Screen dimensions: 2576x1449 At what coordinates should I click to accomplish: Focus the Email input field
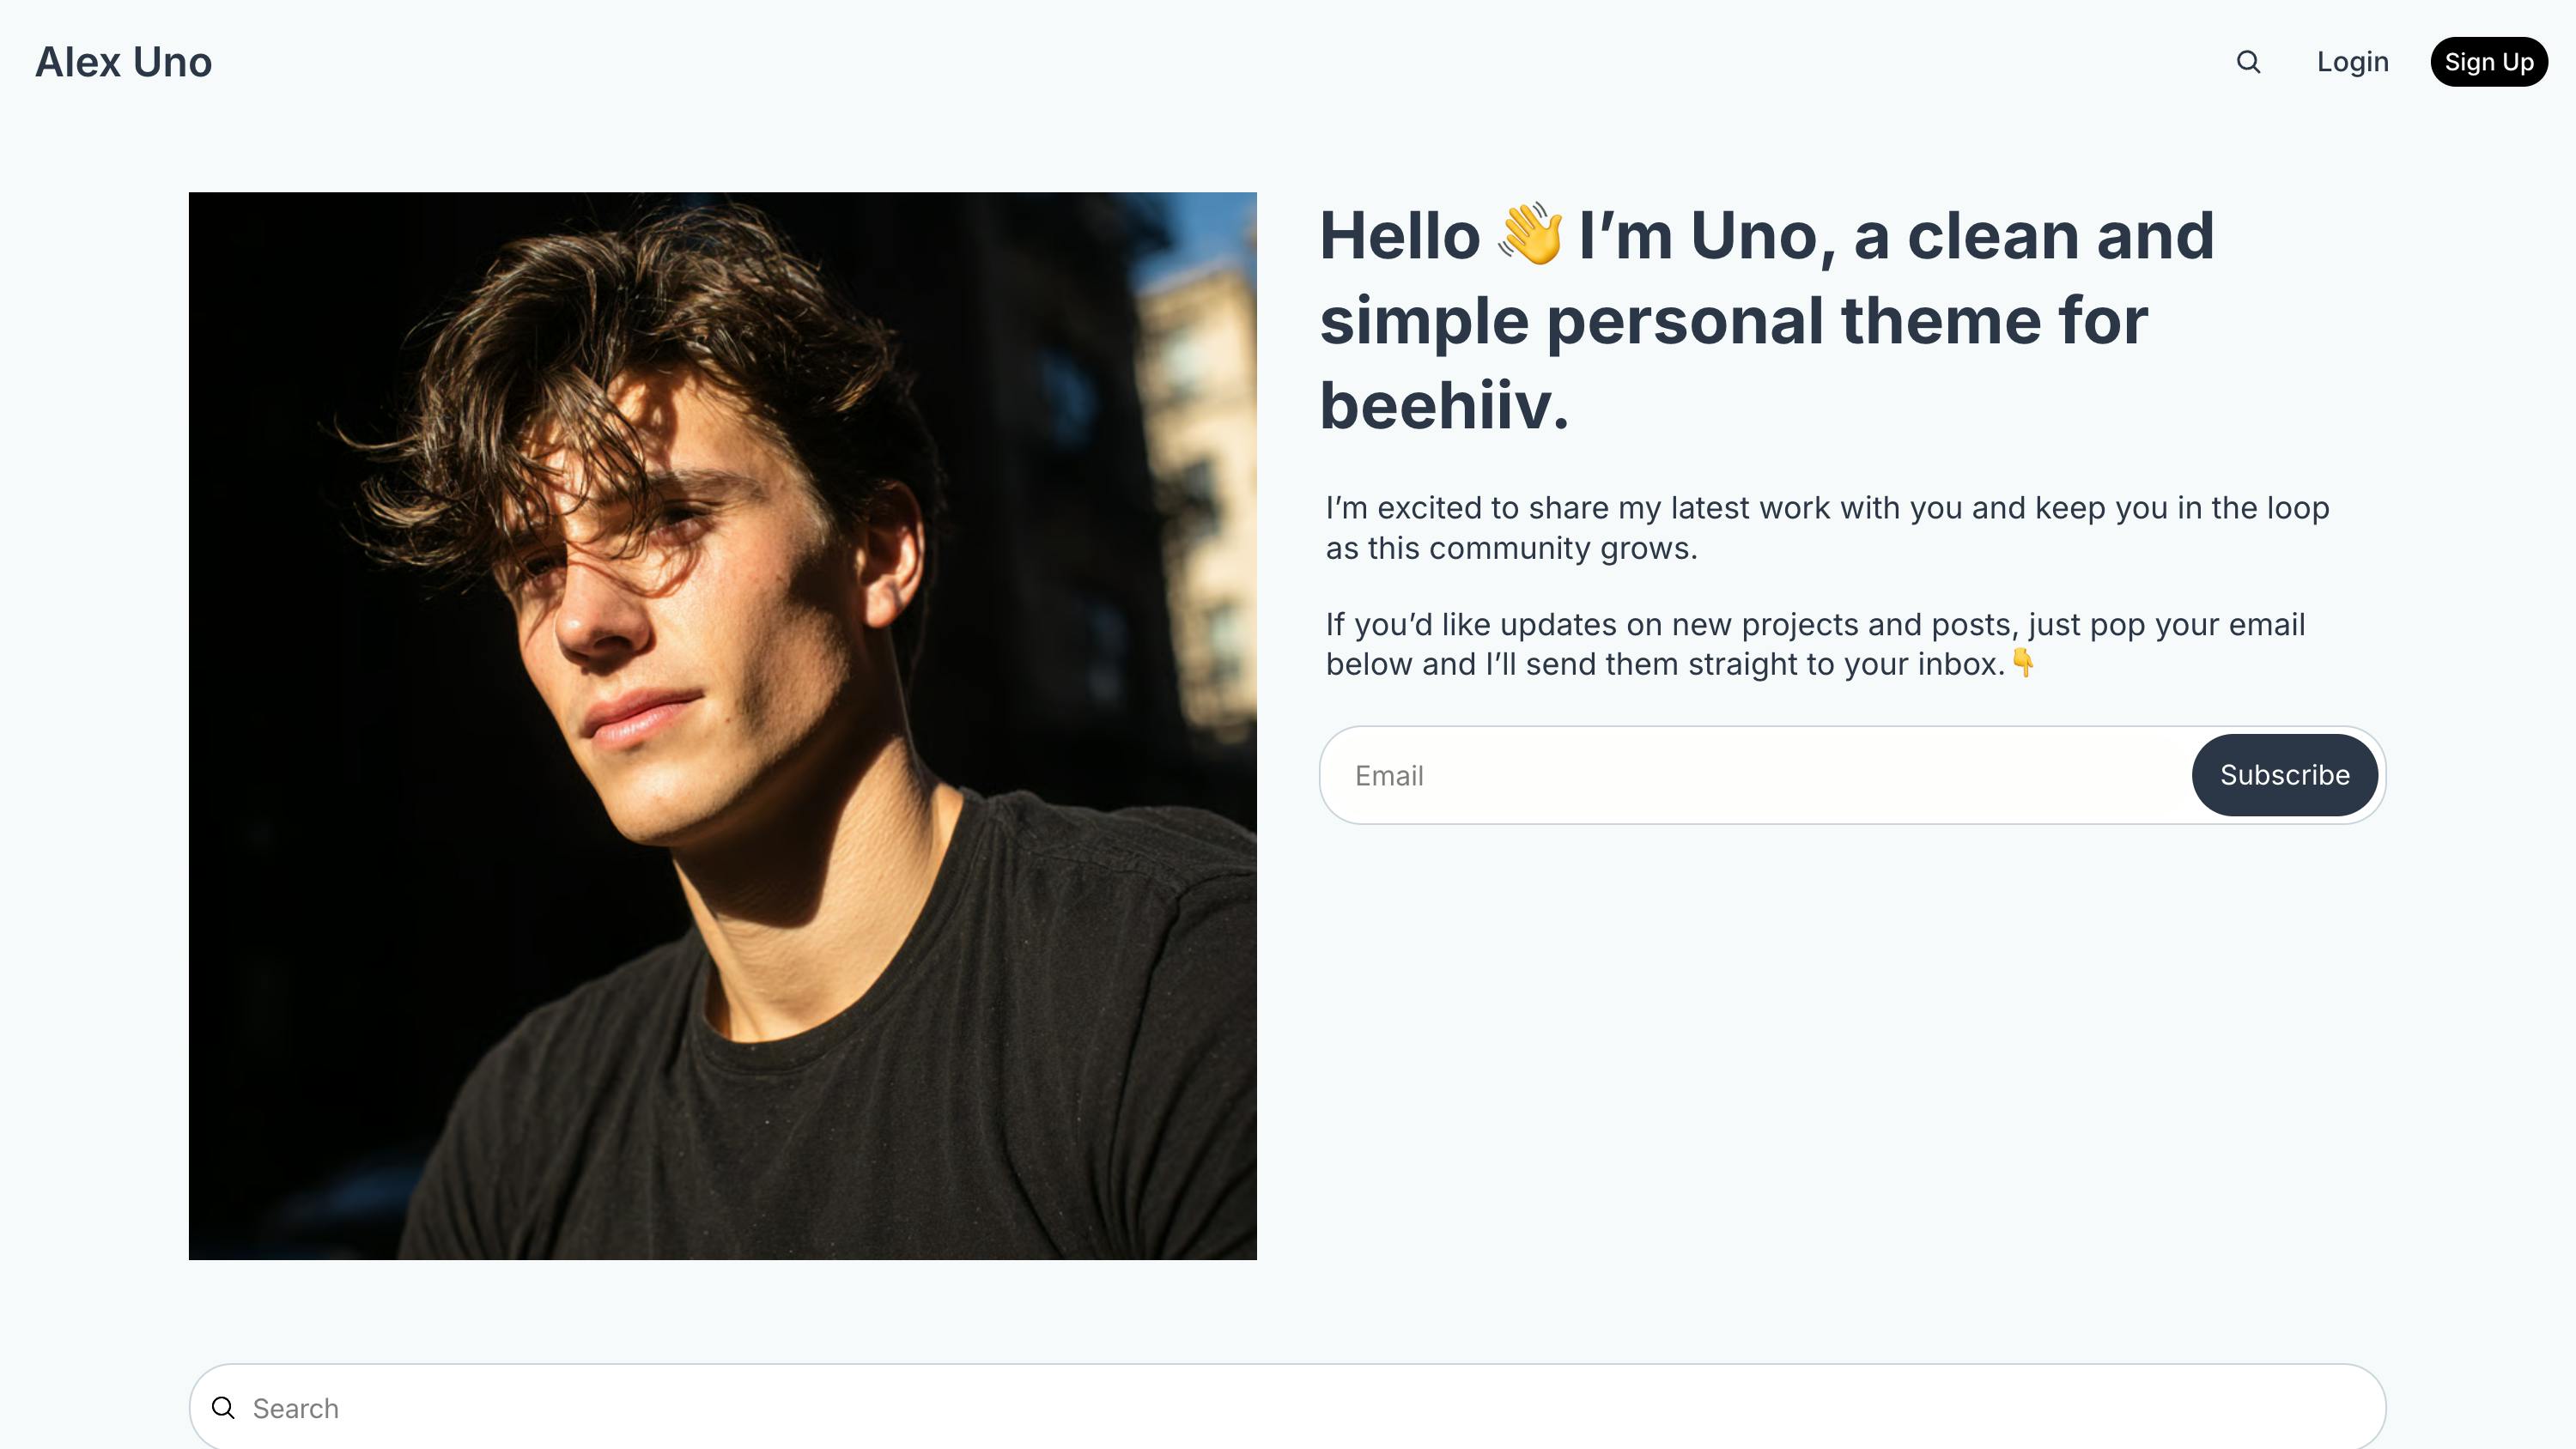pyautogui.click(x=1700, y=774)
